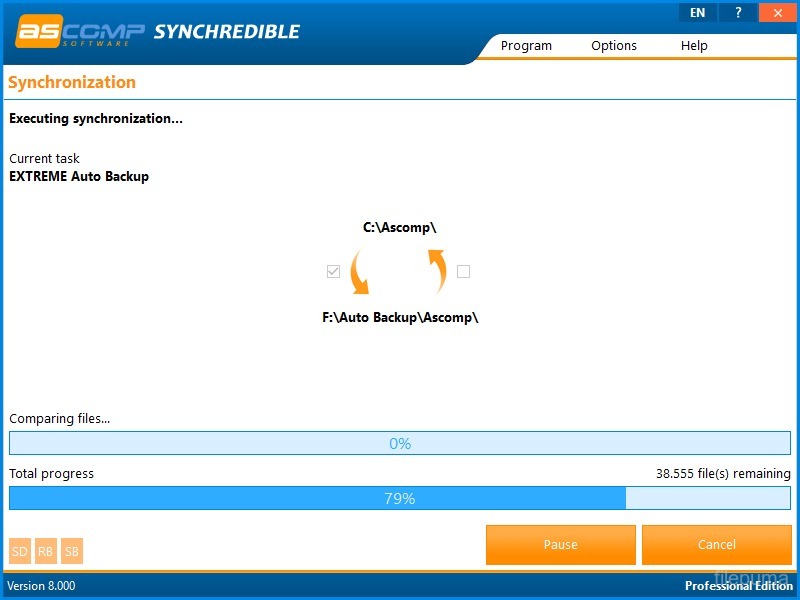This screenshot has width=800, height=600.
Task: Enable the unchecked target-to-source direction checkbox
Action: pos(463,271)
